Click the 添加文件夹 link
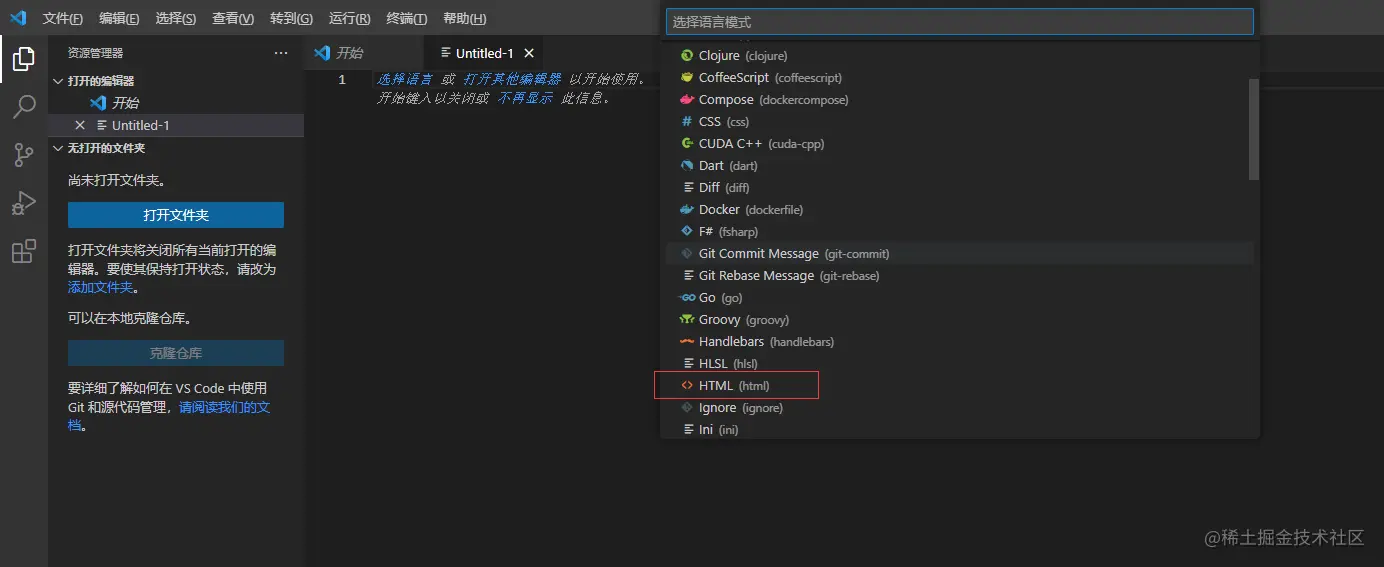Screen dimensions: 1384x567 tap(100, 287)
